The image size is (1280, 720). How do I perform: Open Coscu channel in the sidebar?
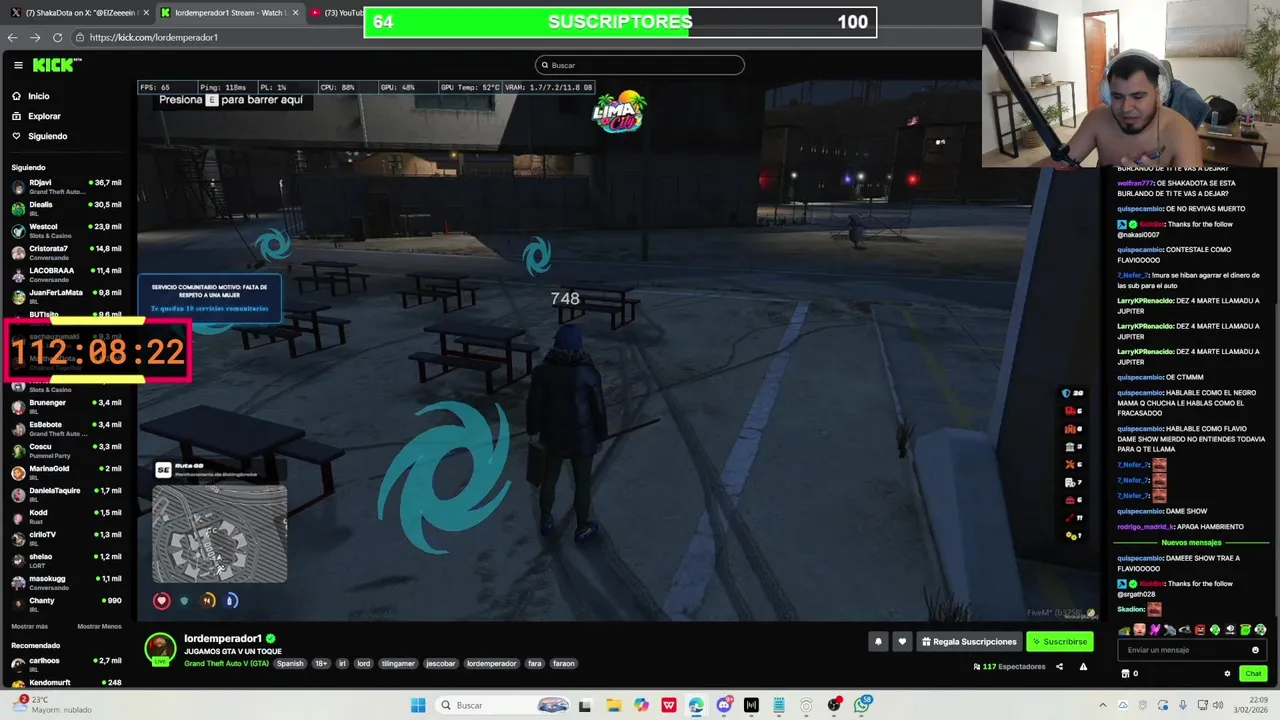(66, 450)
